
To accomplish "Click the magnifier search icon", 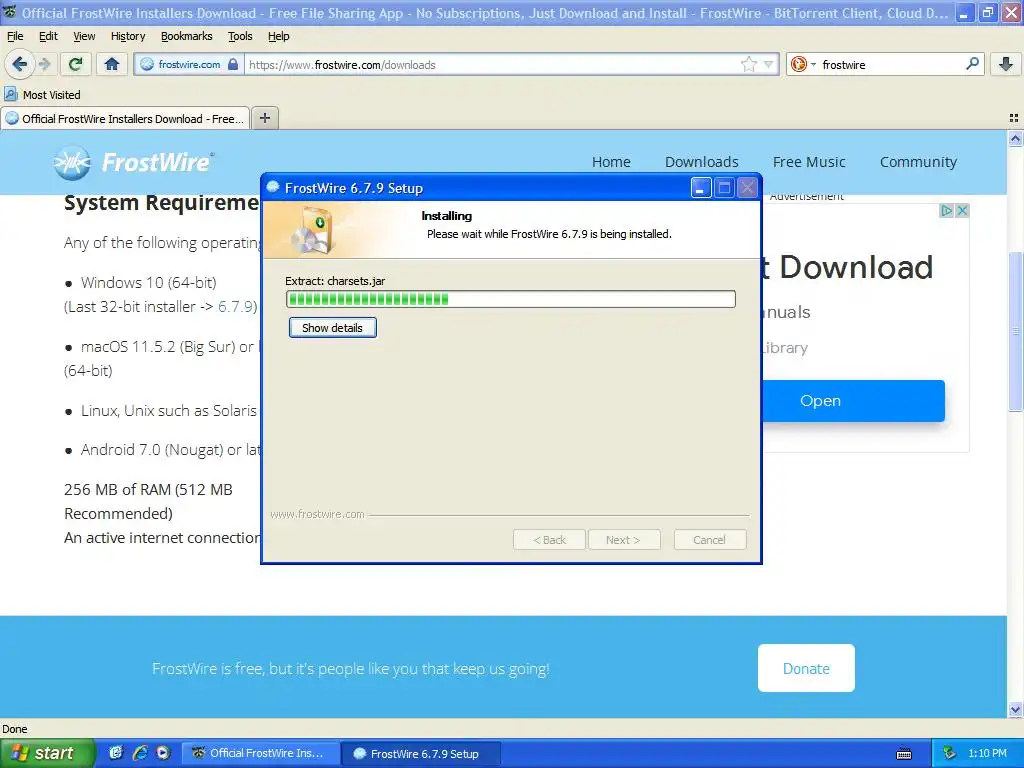I will 972,64.
